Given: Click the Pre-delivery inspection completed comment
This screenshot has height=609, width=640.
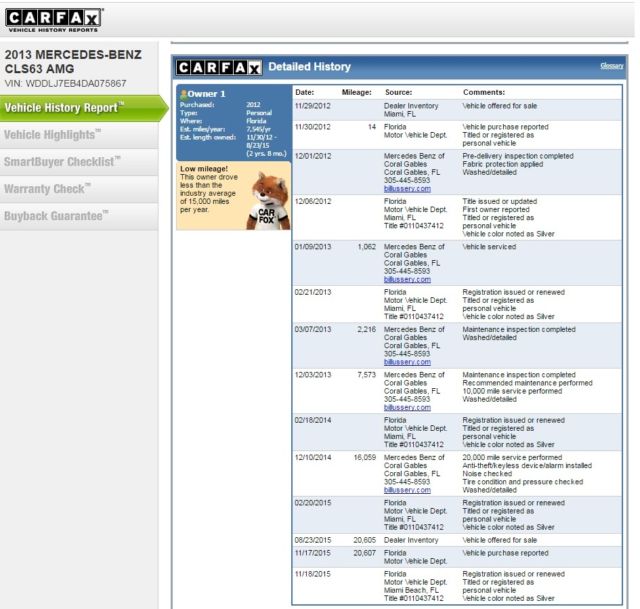Looking at the screenshot, I should pos(518,156).
